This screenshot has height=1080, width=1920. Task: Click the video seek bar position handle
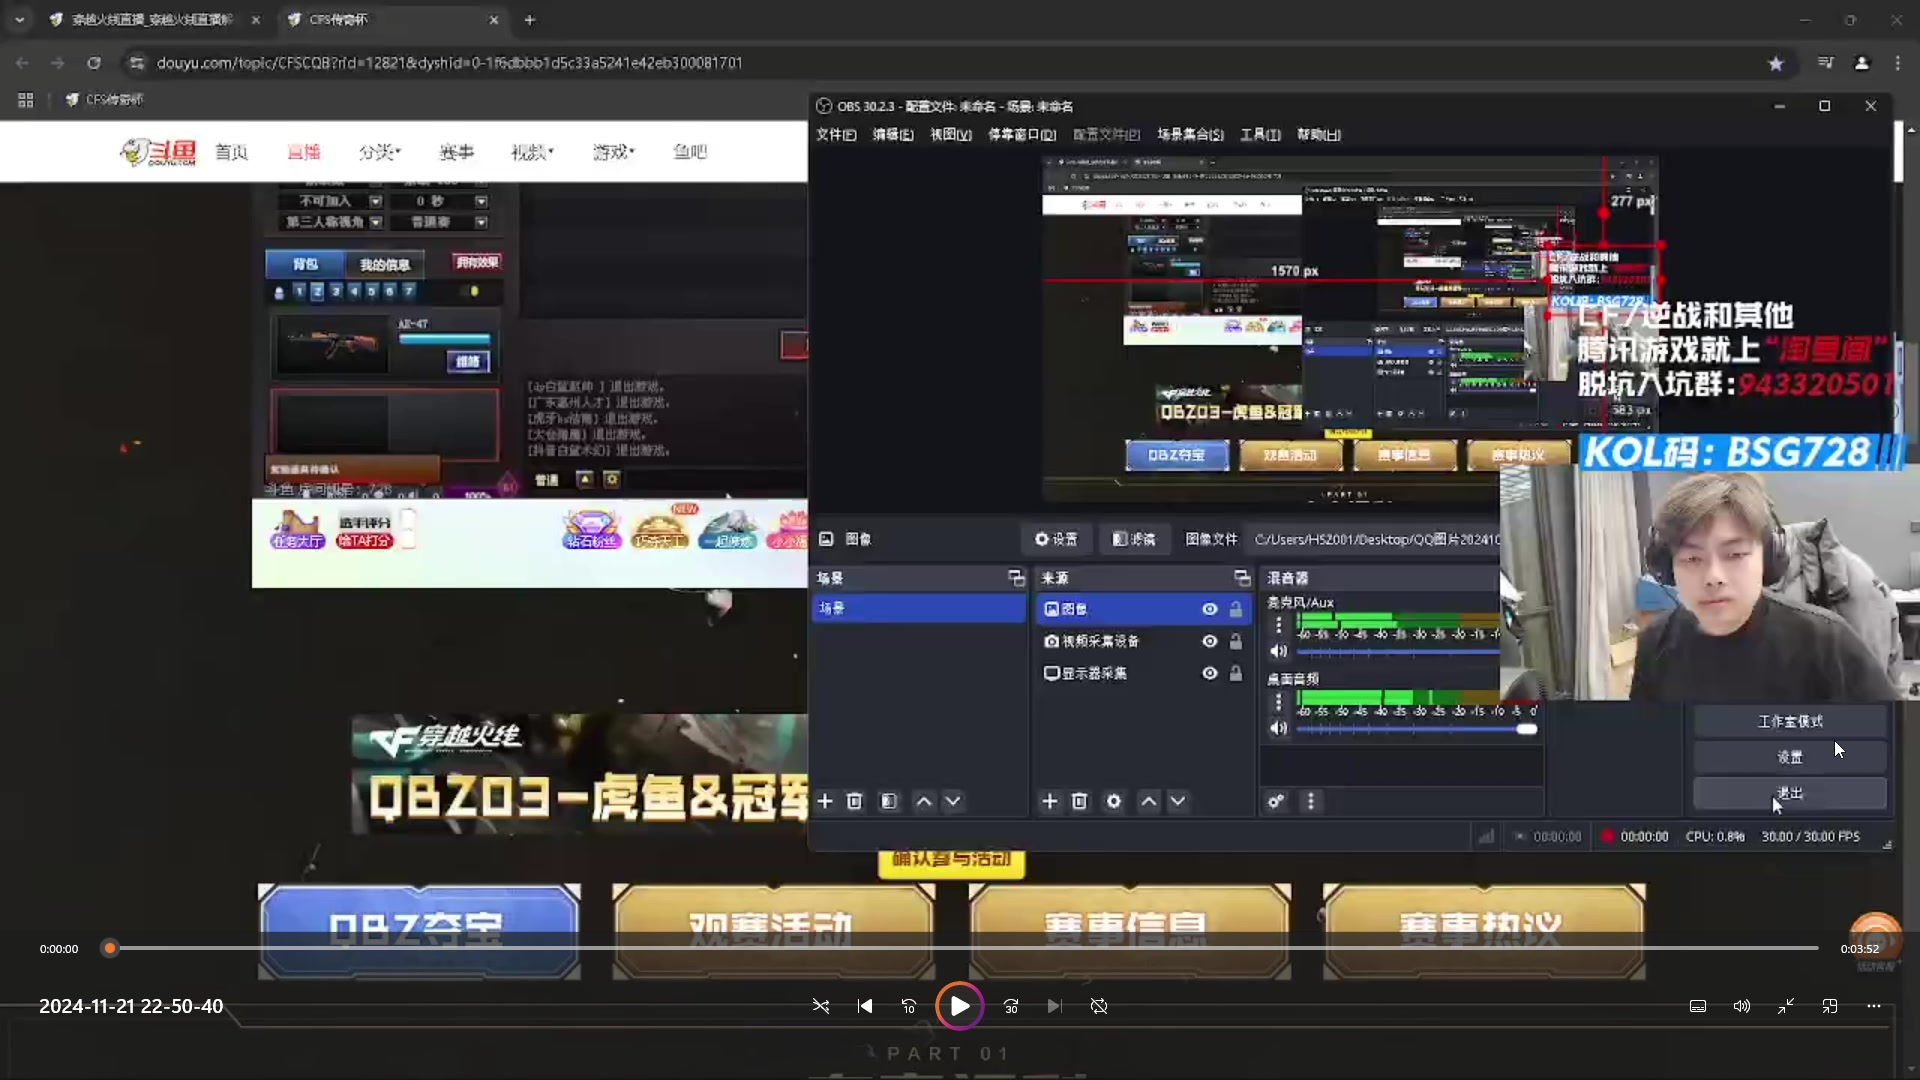(110, 948)
